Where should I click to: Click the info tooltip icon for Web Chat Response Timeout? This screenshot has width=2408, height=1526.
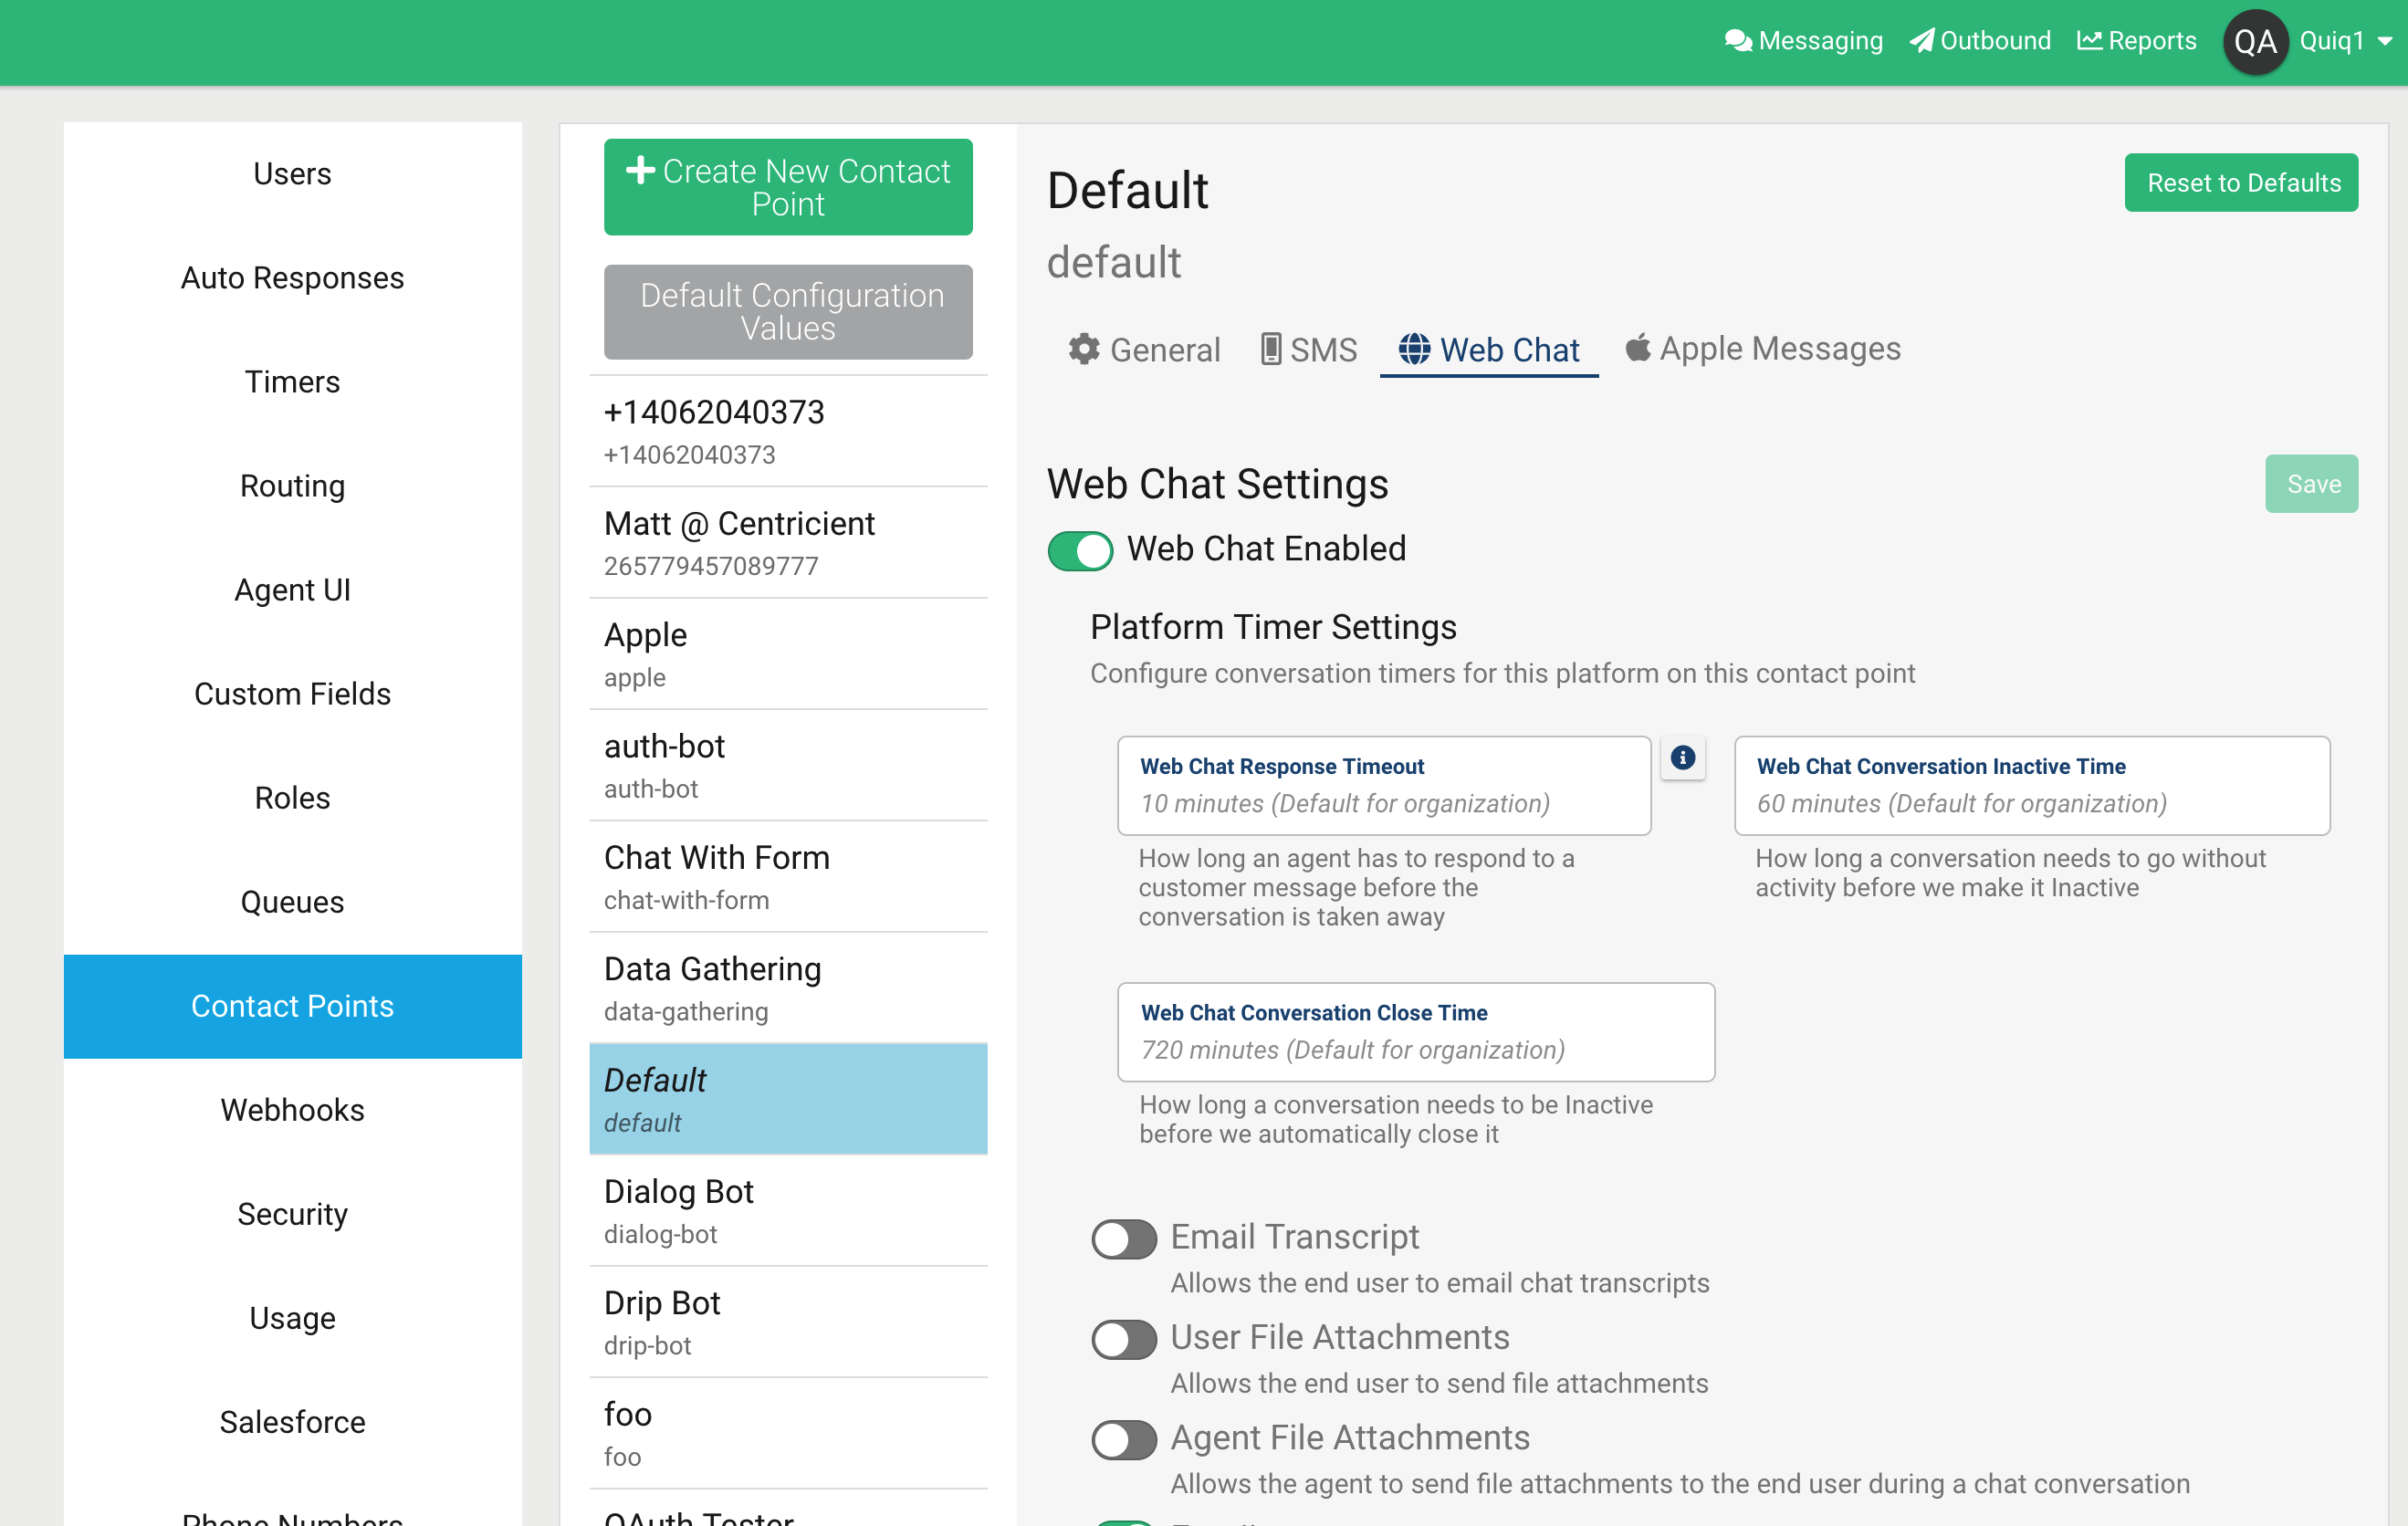click(x=1685, y=756)
